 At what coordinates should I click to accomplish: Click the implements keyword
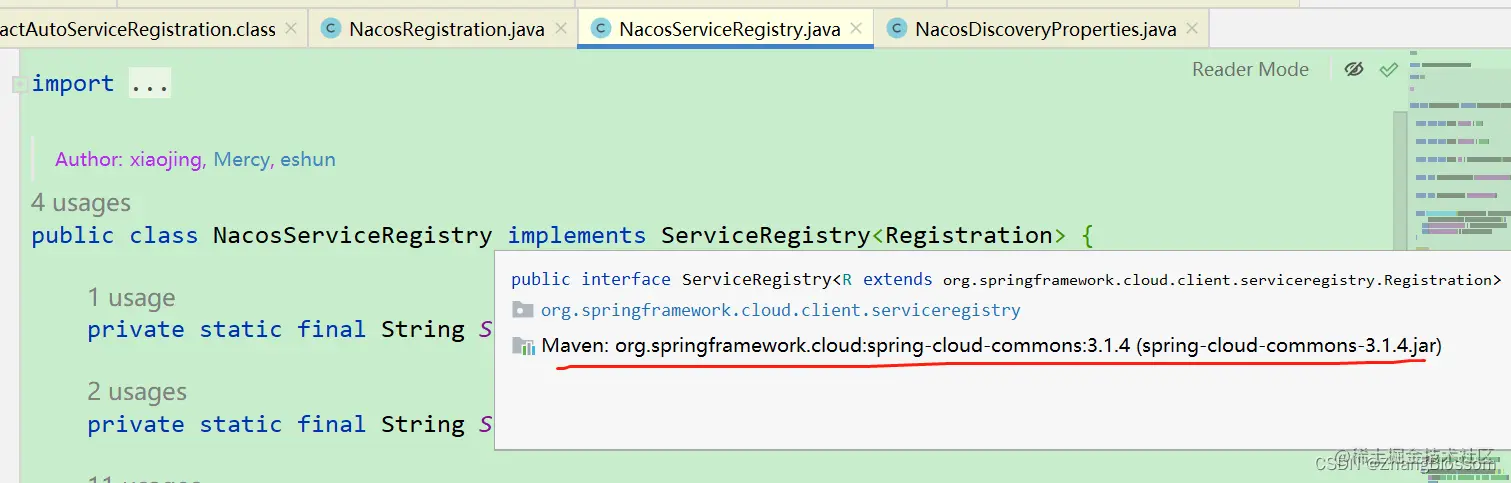coord(577,236)
